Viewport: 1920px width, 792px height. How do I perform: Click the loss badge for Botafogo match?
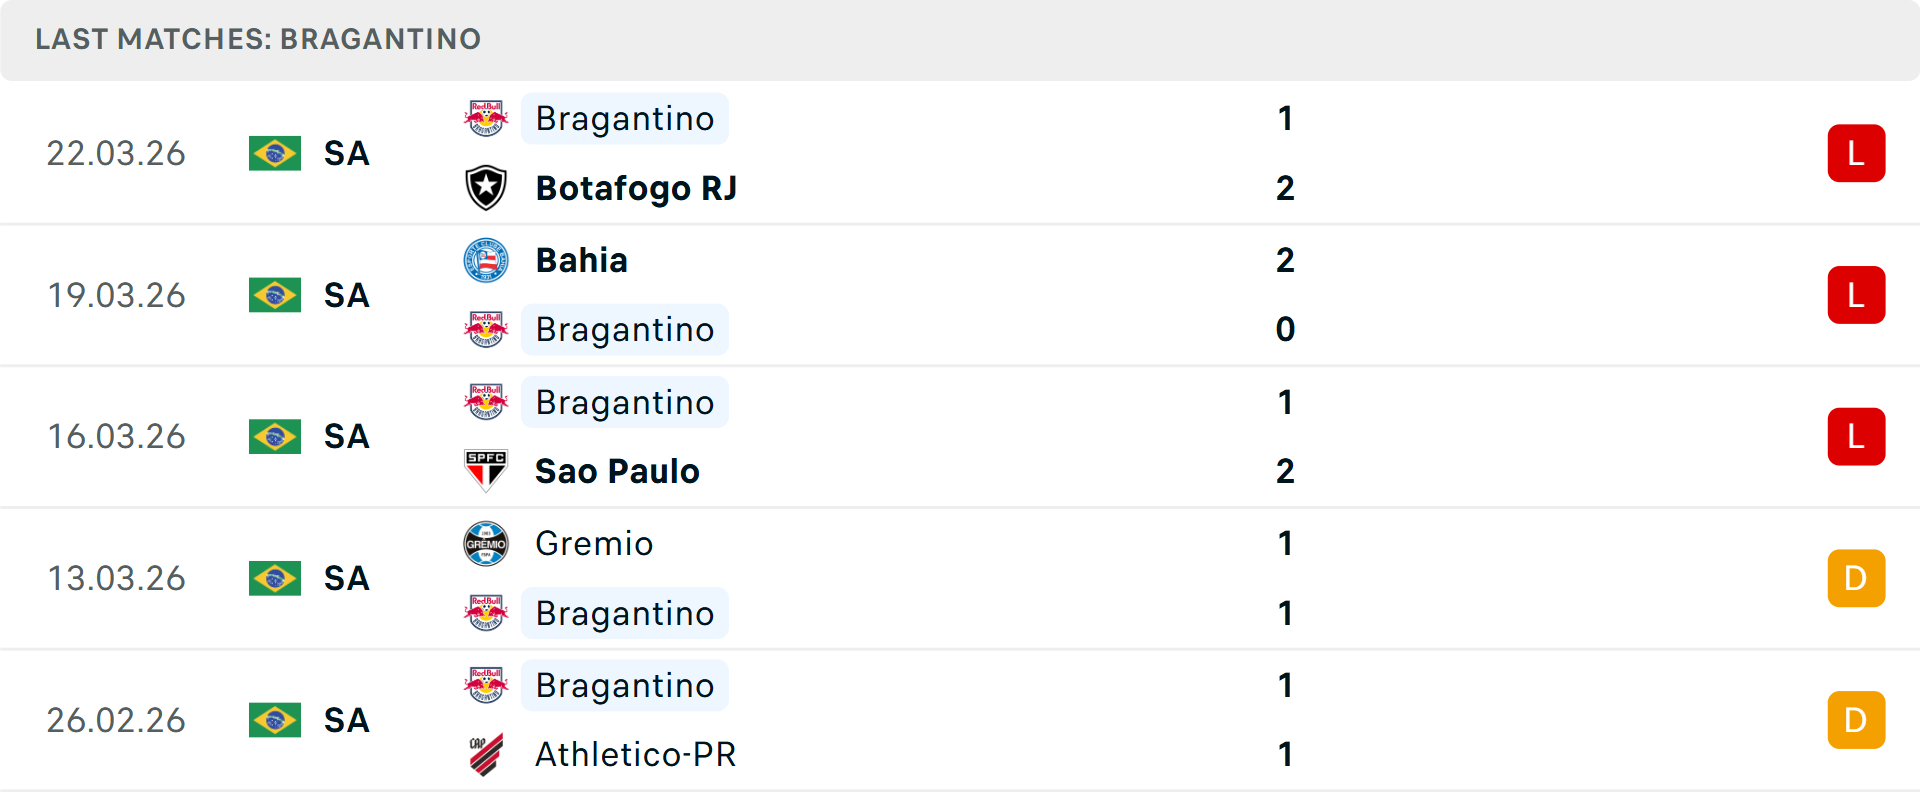tap(1856, 153)
